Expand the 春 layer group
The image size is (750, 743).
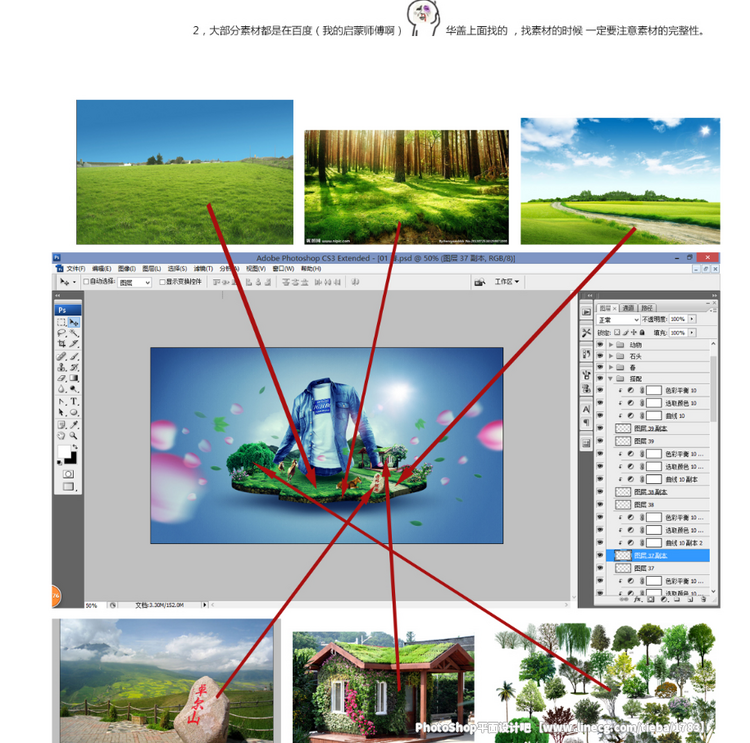pyautogui.click(x=611, y=367)
